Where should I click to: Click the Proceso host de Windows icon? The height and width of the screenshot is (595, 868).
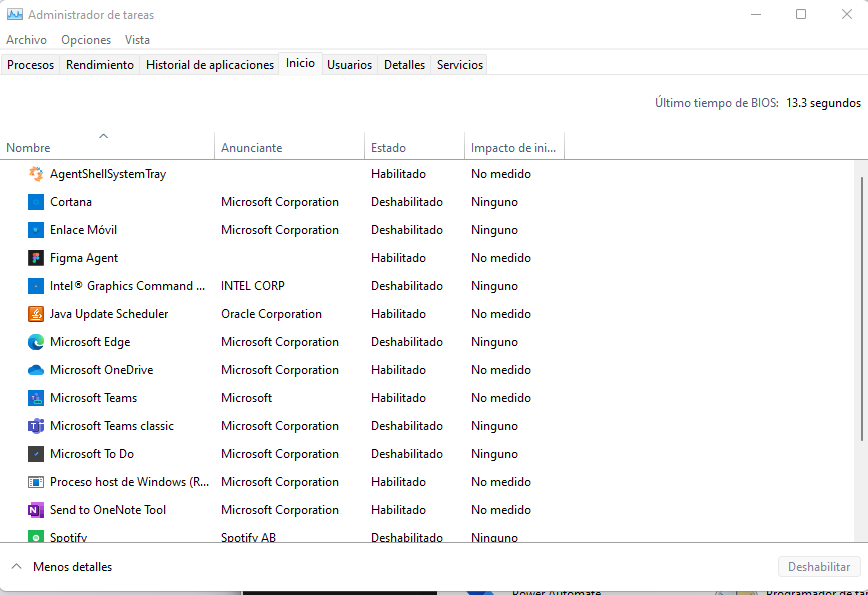tap(36, 482)
